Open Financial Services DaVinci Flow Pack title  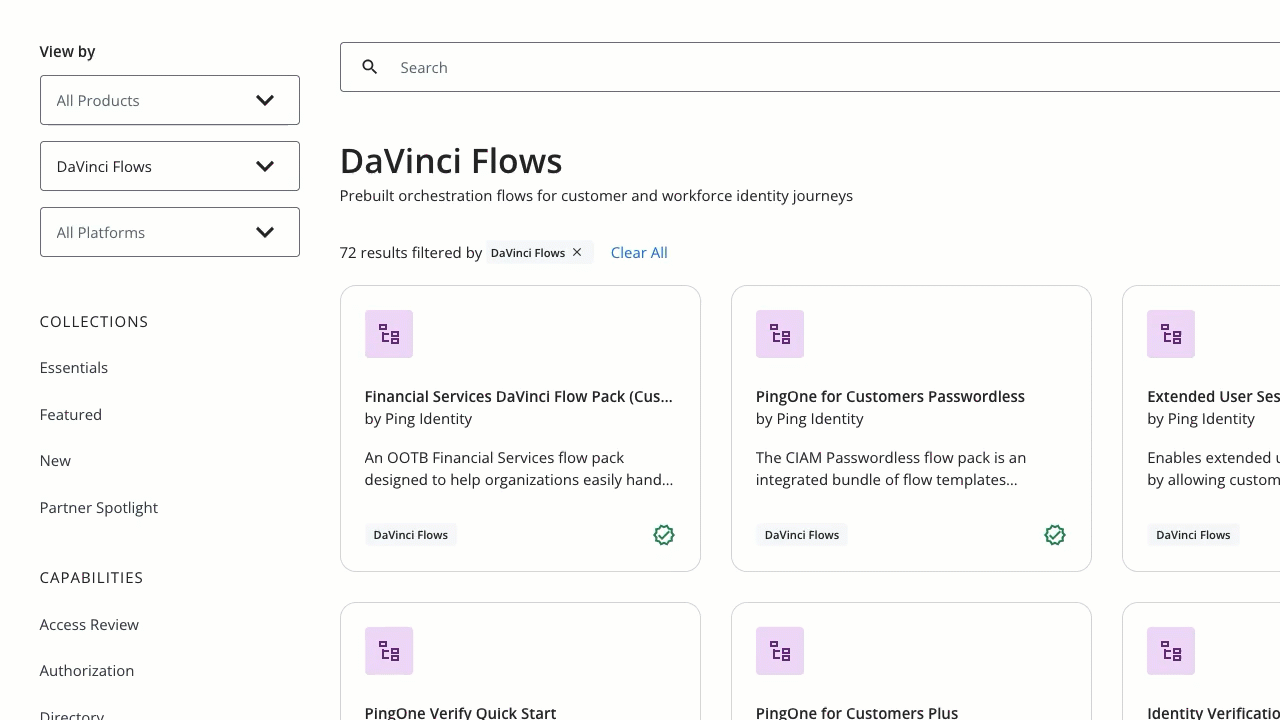pyautogui.click(x=519, y=396)
